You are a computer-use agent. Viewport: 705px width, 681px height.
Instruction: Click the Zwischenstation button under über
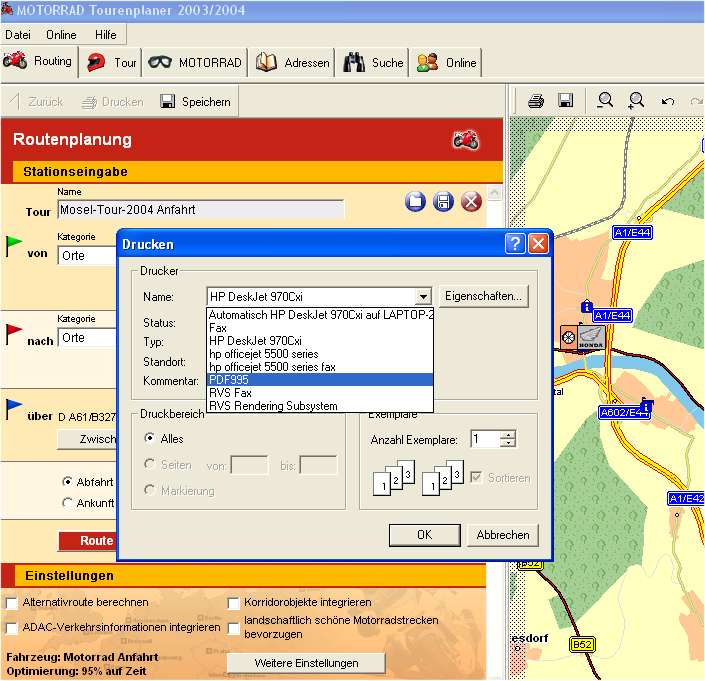87,439
